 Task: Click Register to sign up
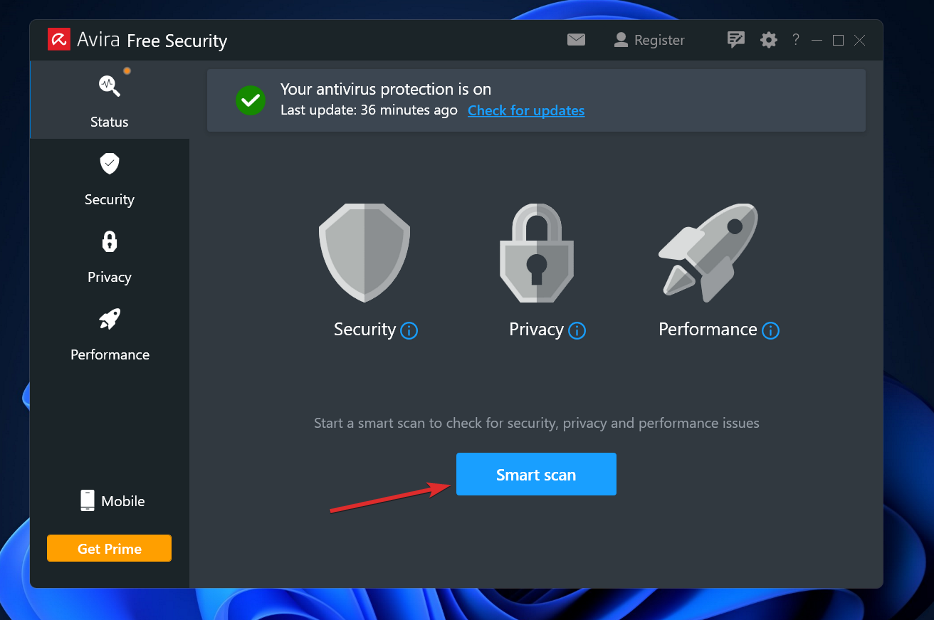(x=649, y=40)
